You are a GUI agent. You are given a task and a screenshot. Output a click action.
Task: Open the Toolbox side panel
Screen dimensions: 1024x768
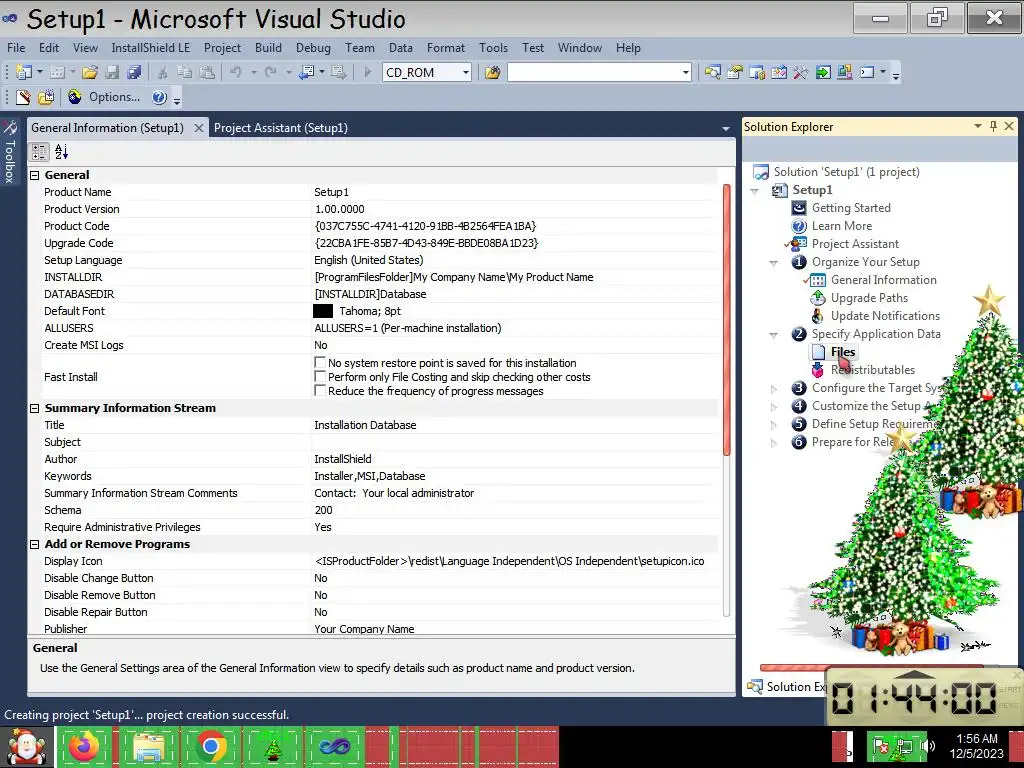pos(9,152)
